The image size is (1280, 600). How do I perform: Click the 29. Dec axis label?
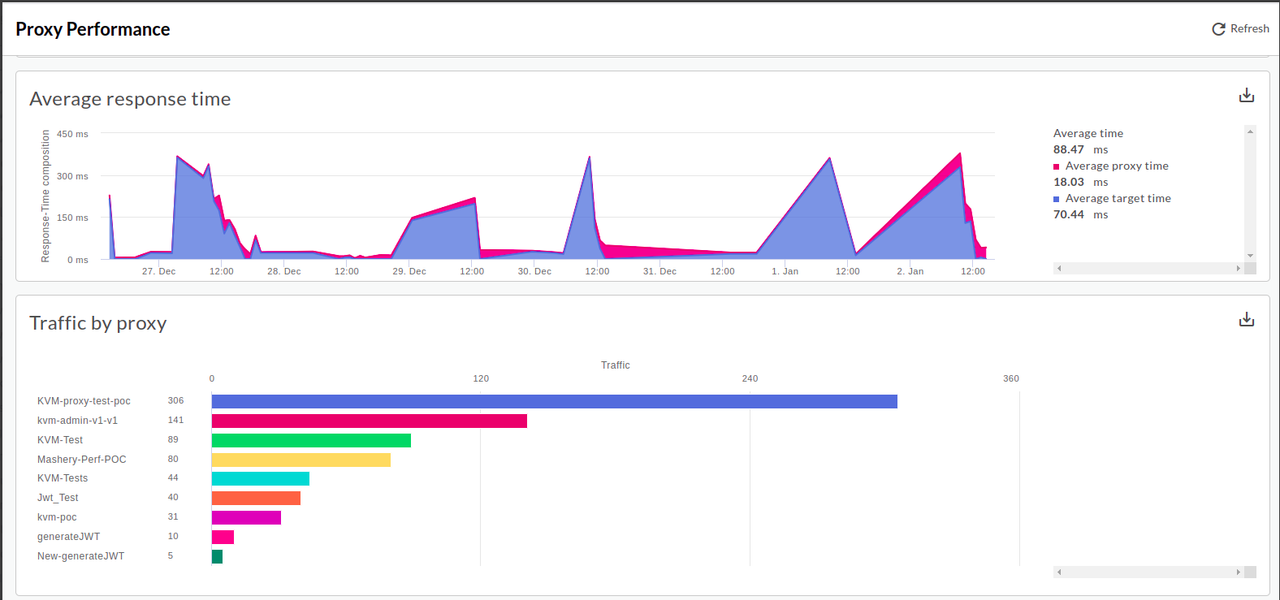[409, 271]
